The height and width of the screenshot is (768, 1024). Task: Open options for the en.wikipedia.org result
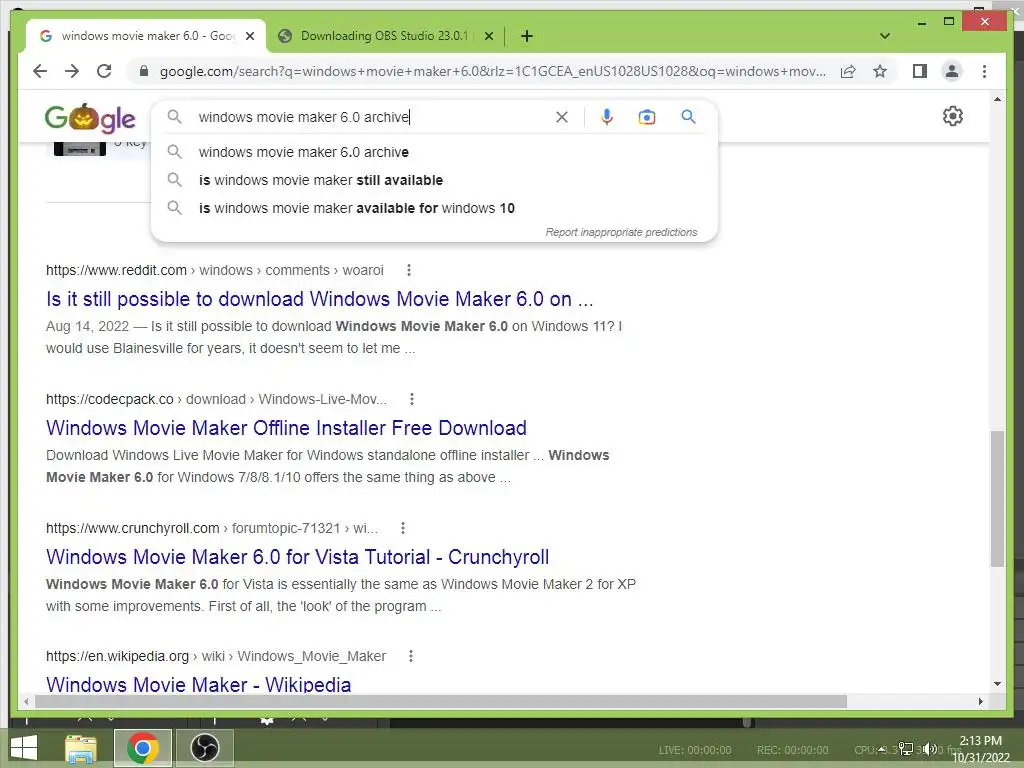click(x=411, y=656)
